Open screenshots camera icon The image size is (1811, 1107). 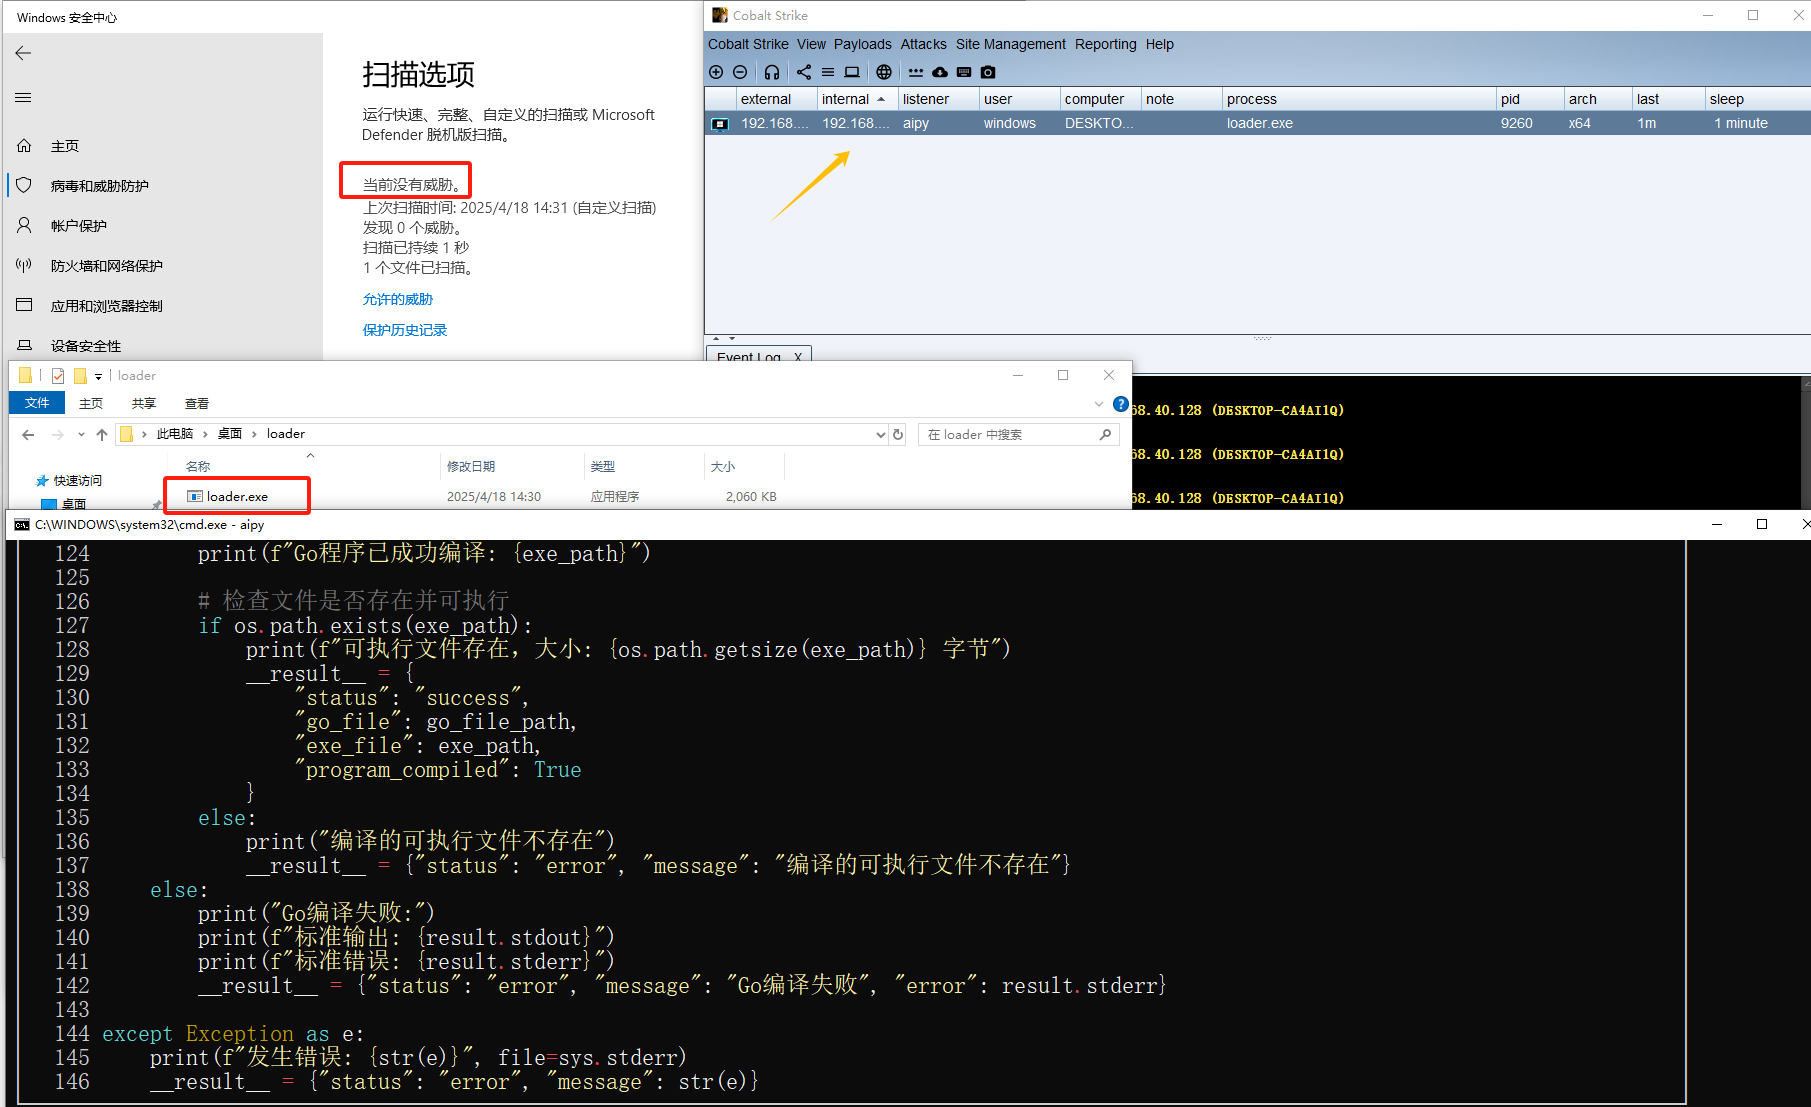point(988,72)
